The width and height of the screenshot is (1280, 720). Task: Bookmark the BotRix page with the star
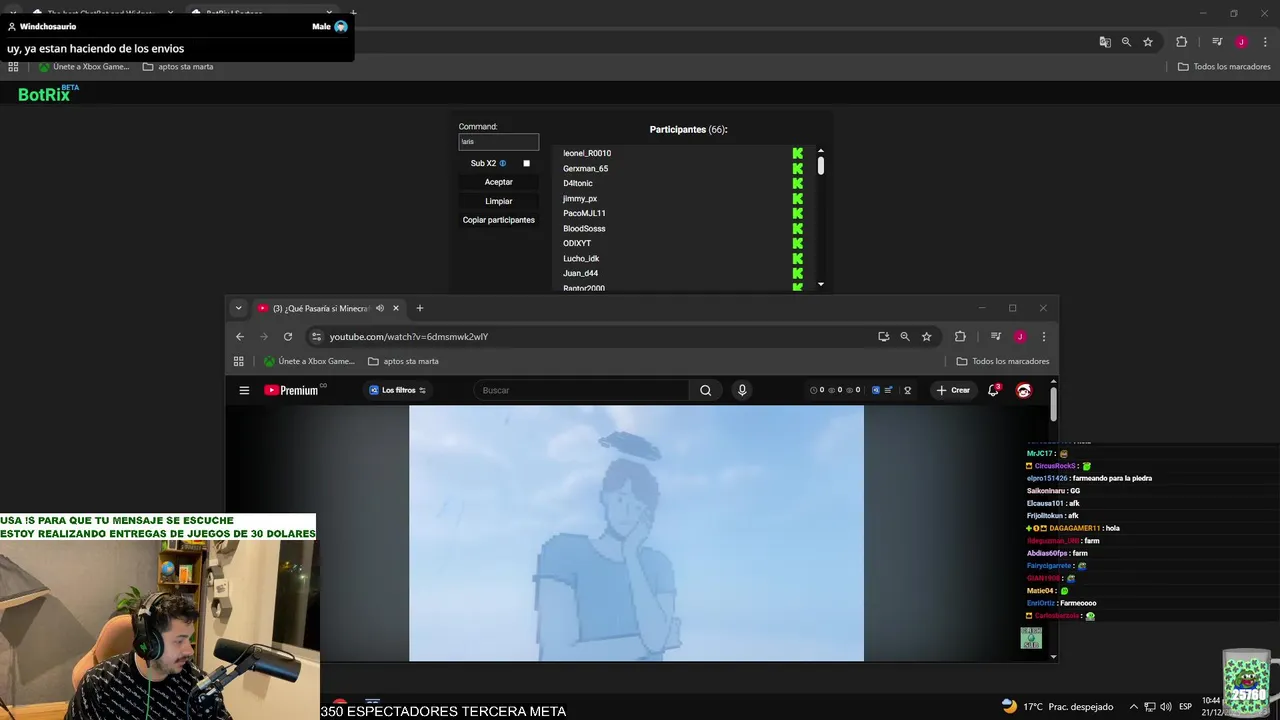coord(1148,42)
